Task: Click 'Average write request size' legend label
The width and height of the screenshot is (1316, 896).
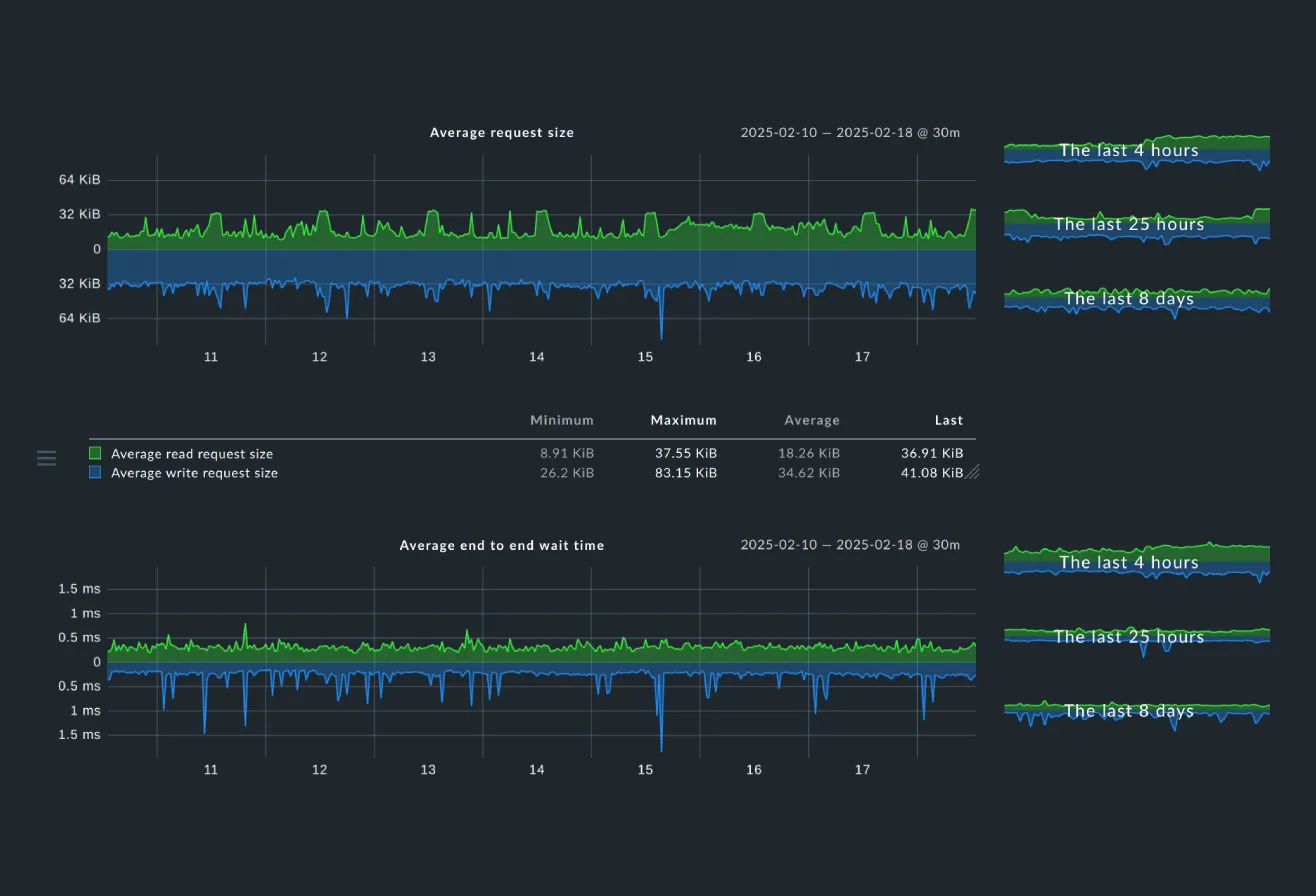Action: [194, 473]
